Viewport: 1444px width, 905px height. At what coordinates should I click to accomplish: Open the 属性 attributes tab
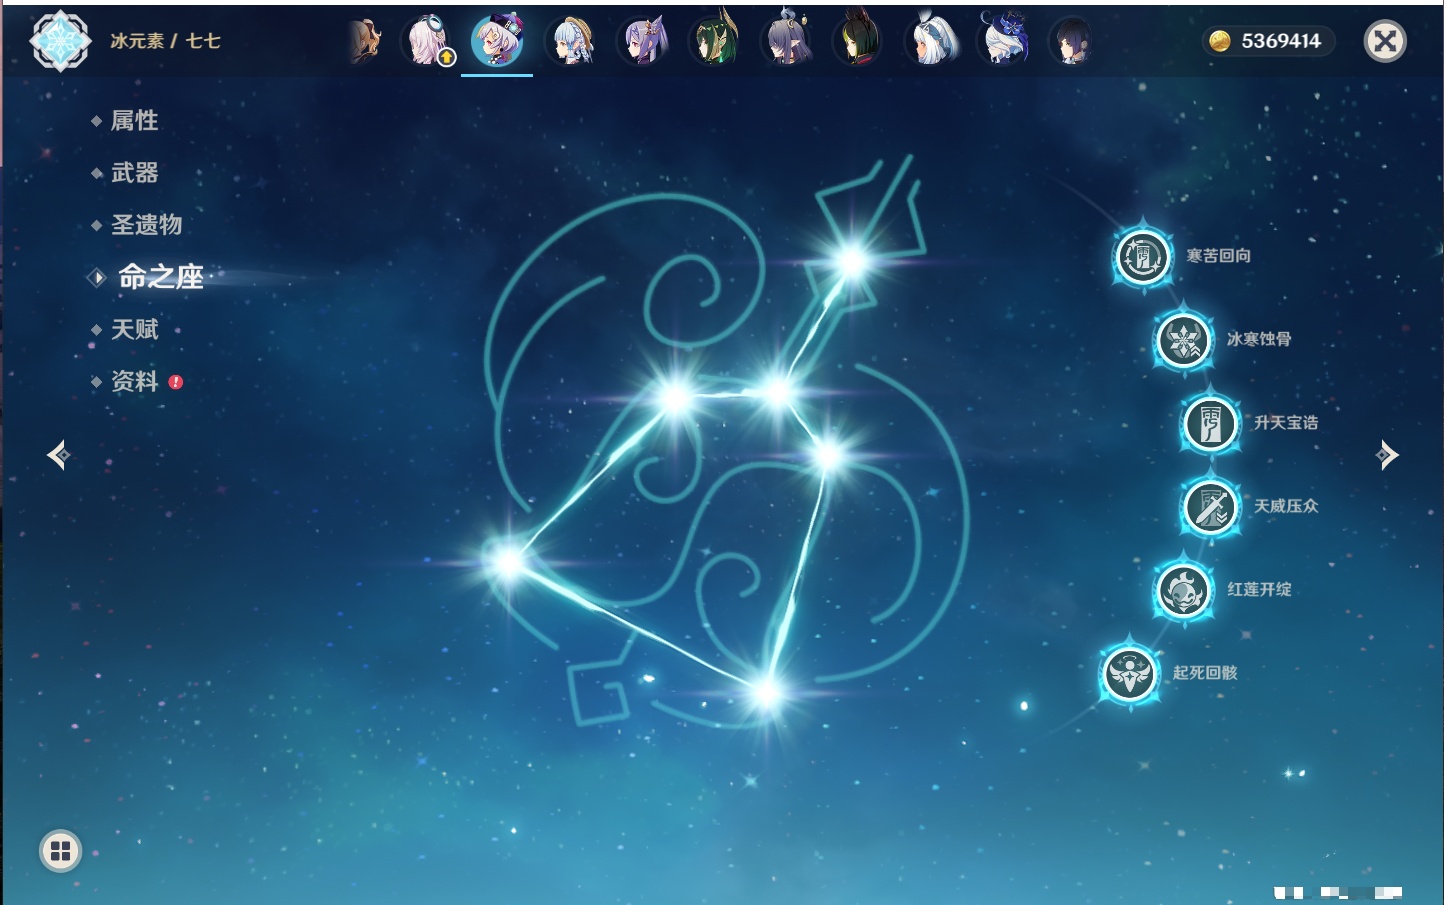[134, 121]
